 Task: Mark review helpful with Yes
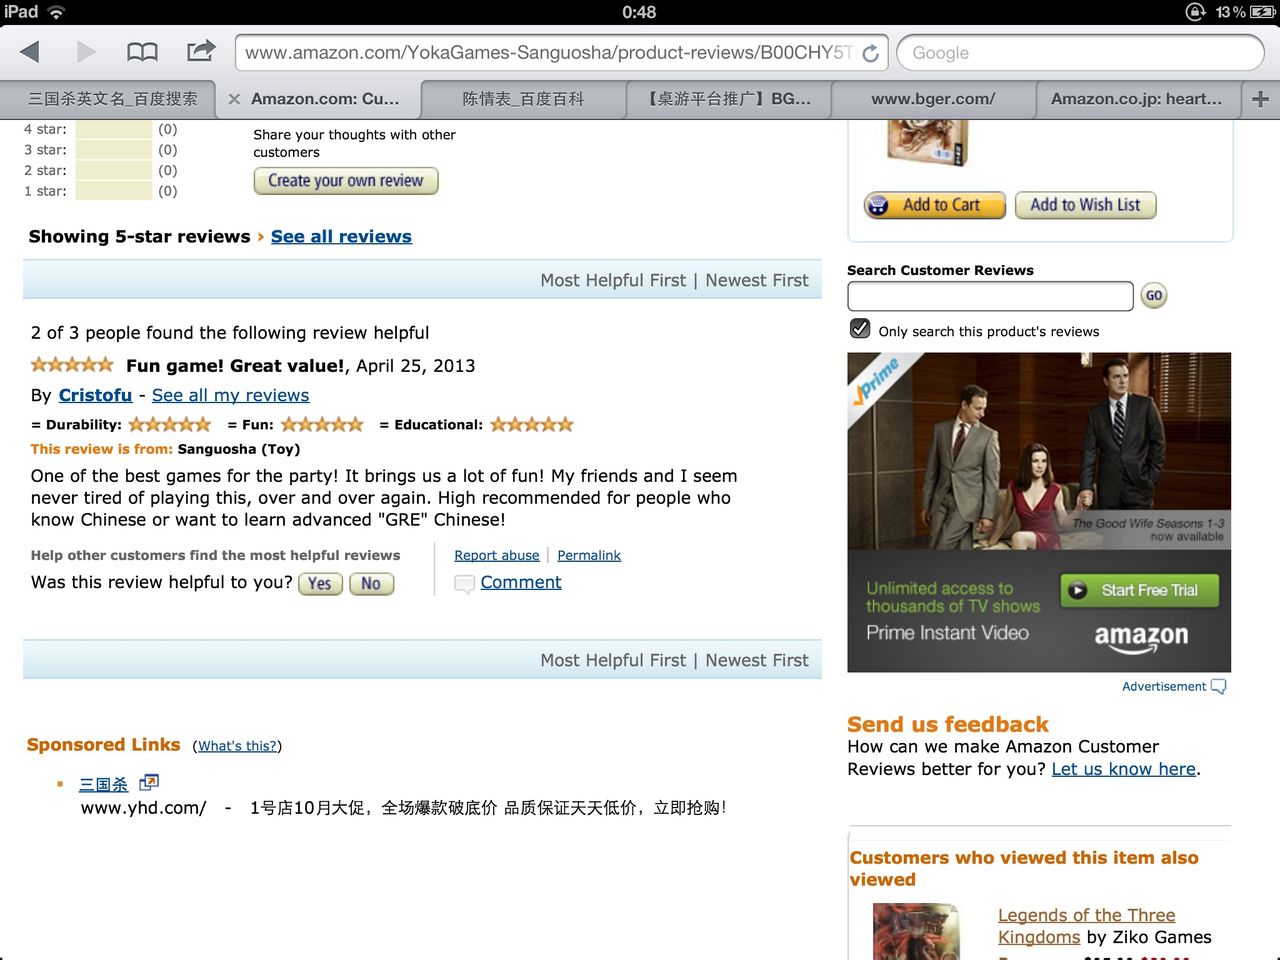click(320, 584)
